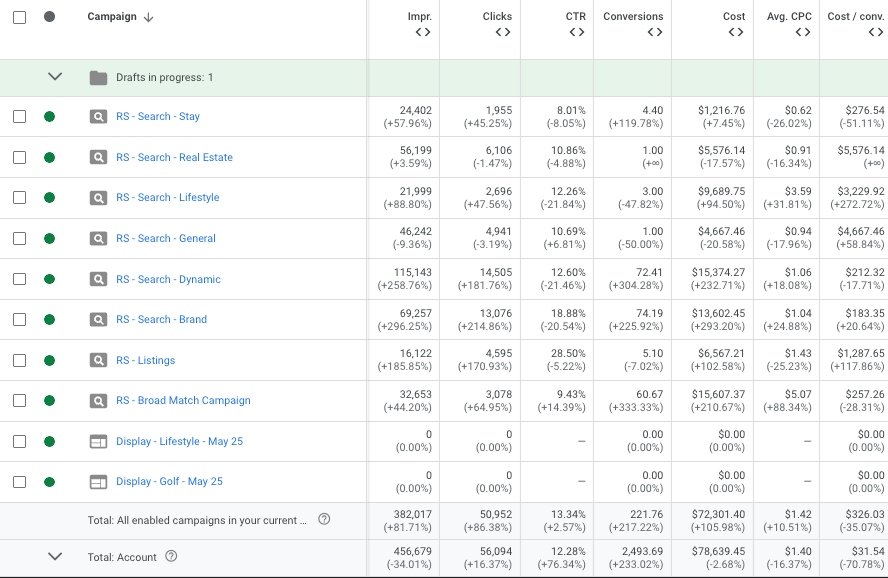Screen dimensions: 888x578
Task: Click the 74.19 conversions cell for Brand
Action: click(x=650, y=313)
